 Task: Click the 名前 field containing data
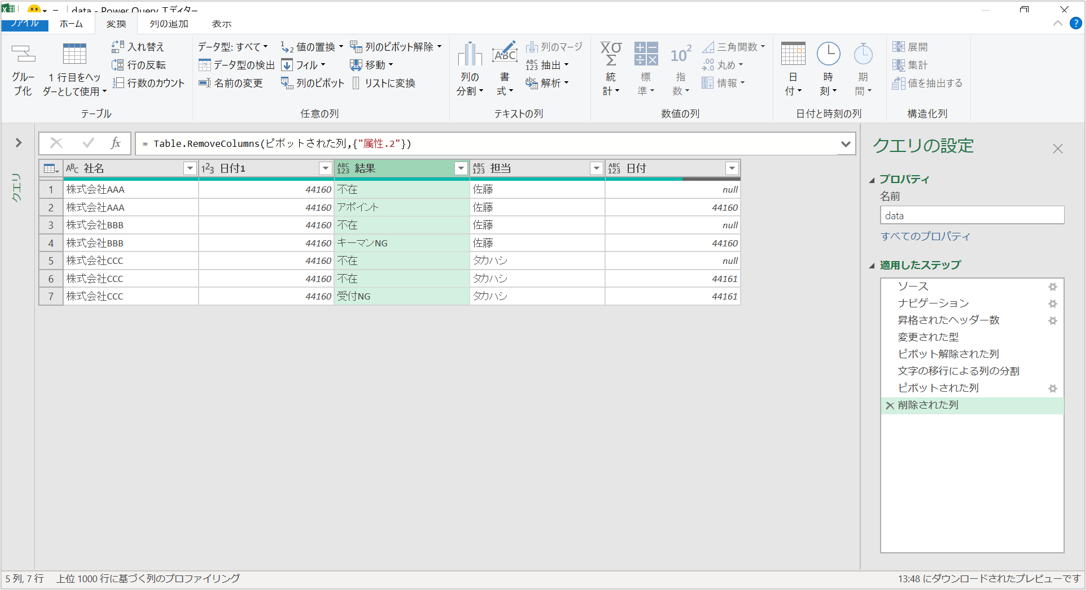pyautogui.click(x=971, y=215)
